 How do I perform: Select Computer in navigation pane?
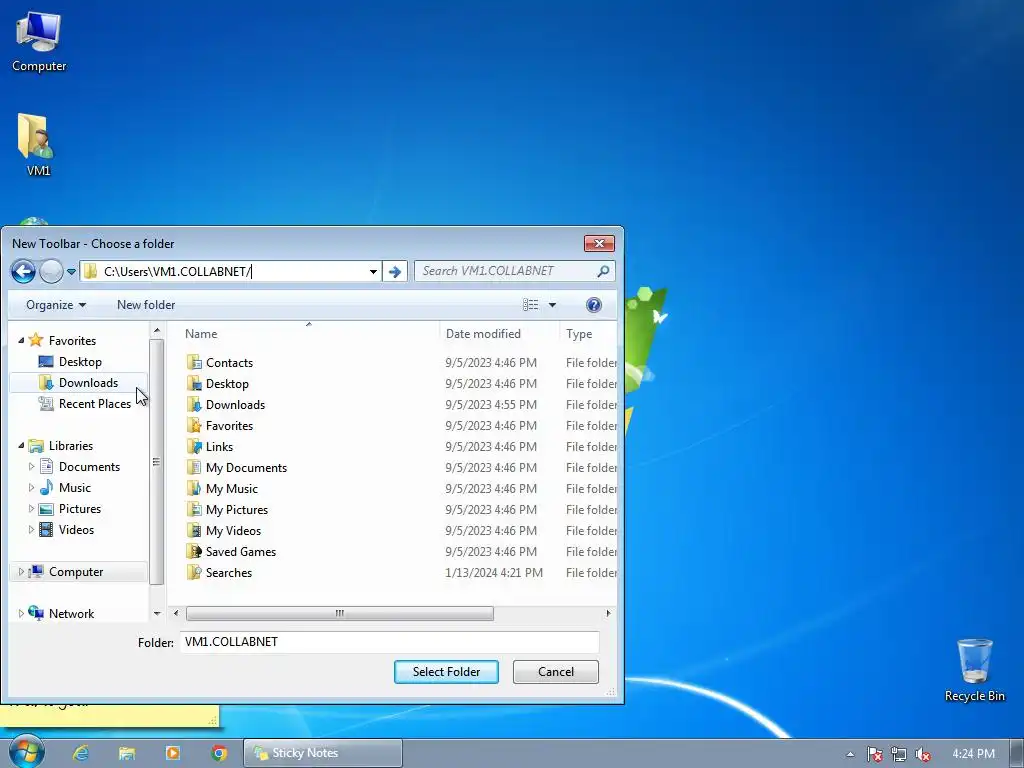point(76,571)
